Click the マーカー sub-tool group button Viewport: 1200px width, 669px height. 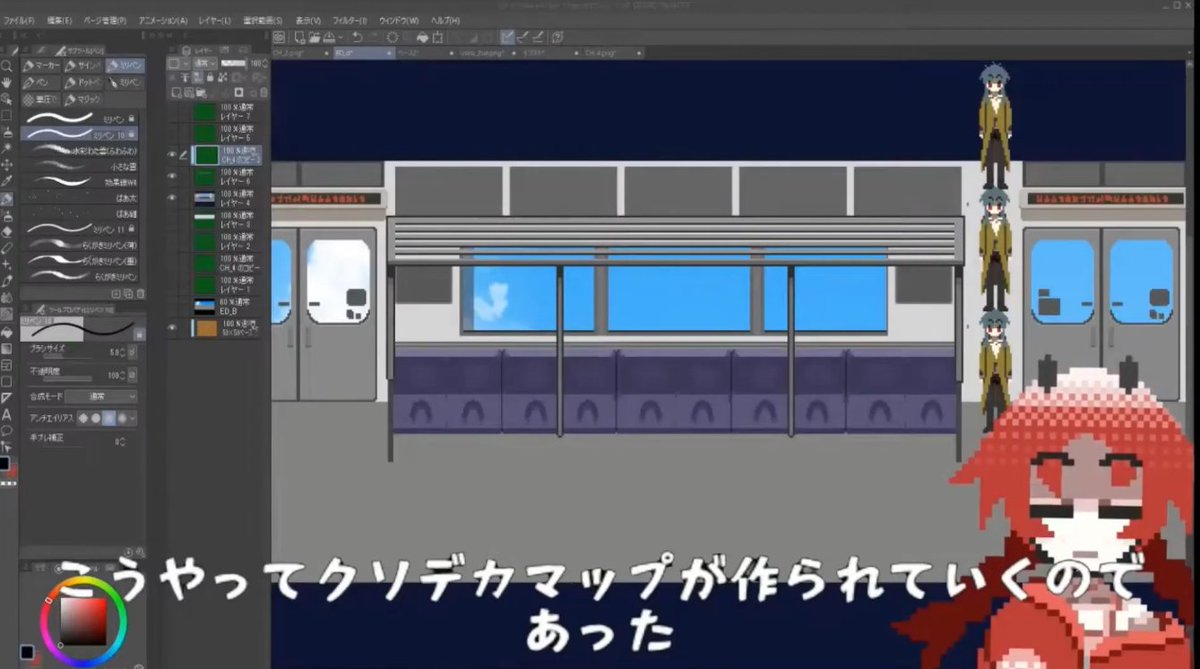[x=42, y=64]
